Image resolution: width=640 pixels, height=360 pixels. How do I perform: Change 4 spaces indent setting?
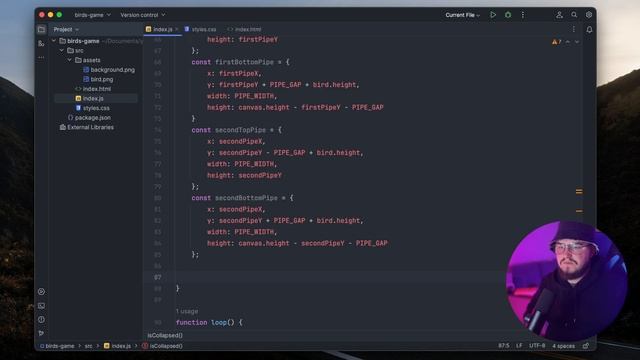click(563, 346)
